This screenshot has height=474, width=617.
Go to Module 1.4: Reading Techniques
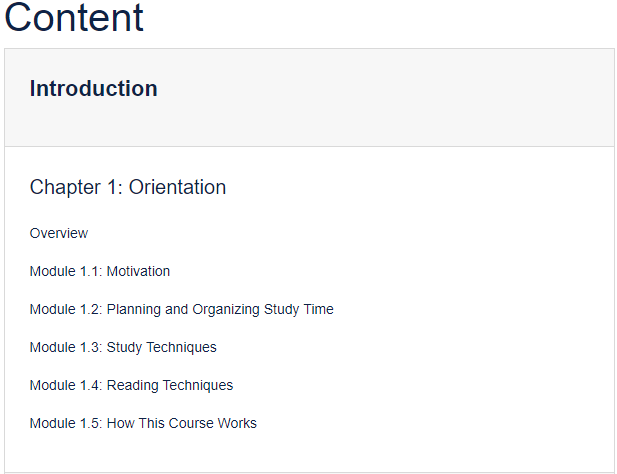pyautogui.click(x=131, y=385)
